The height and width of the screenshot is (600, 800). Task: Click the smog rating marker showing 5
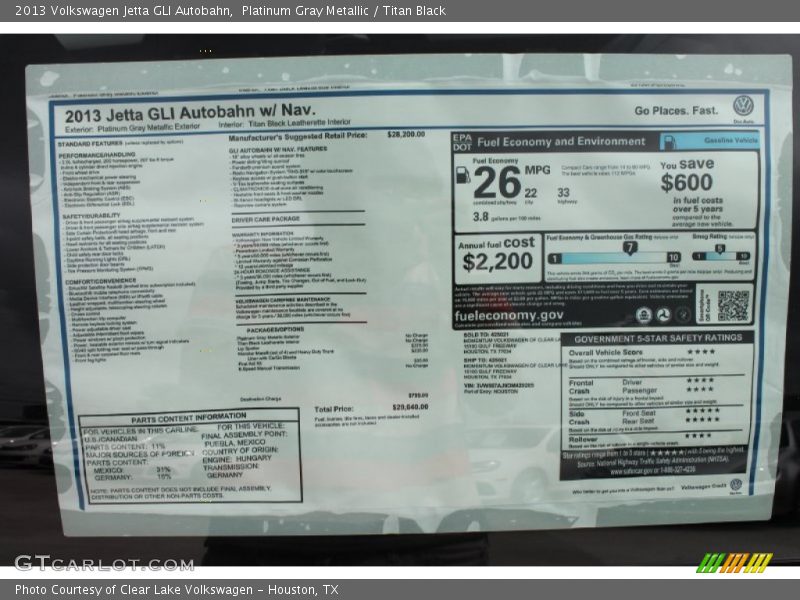pos(719,248)
